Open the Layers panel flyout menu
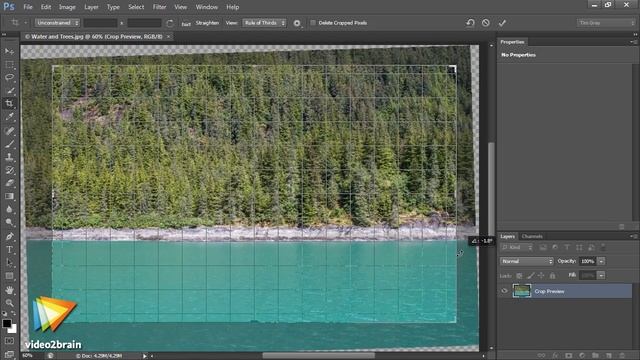Screen dimensions: 640x360 pos(633,236)
